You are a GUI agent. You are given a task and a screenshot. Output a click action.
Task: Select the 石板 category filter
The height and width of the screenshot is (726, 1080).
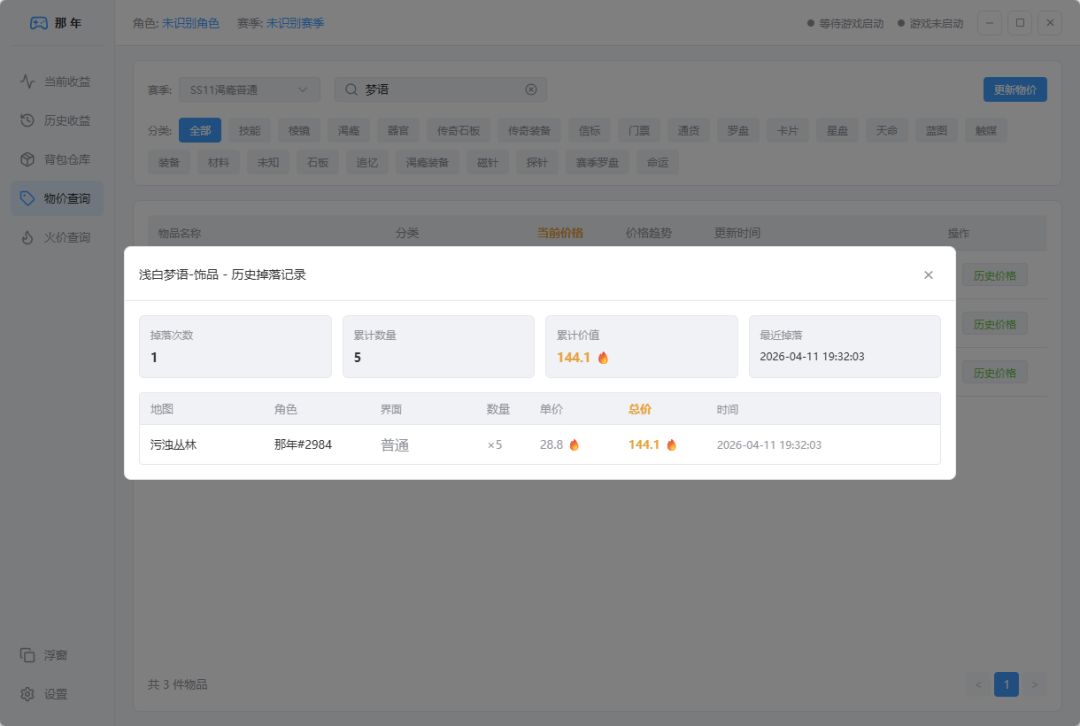pos(318,163)
